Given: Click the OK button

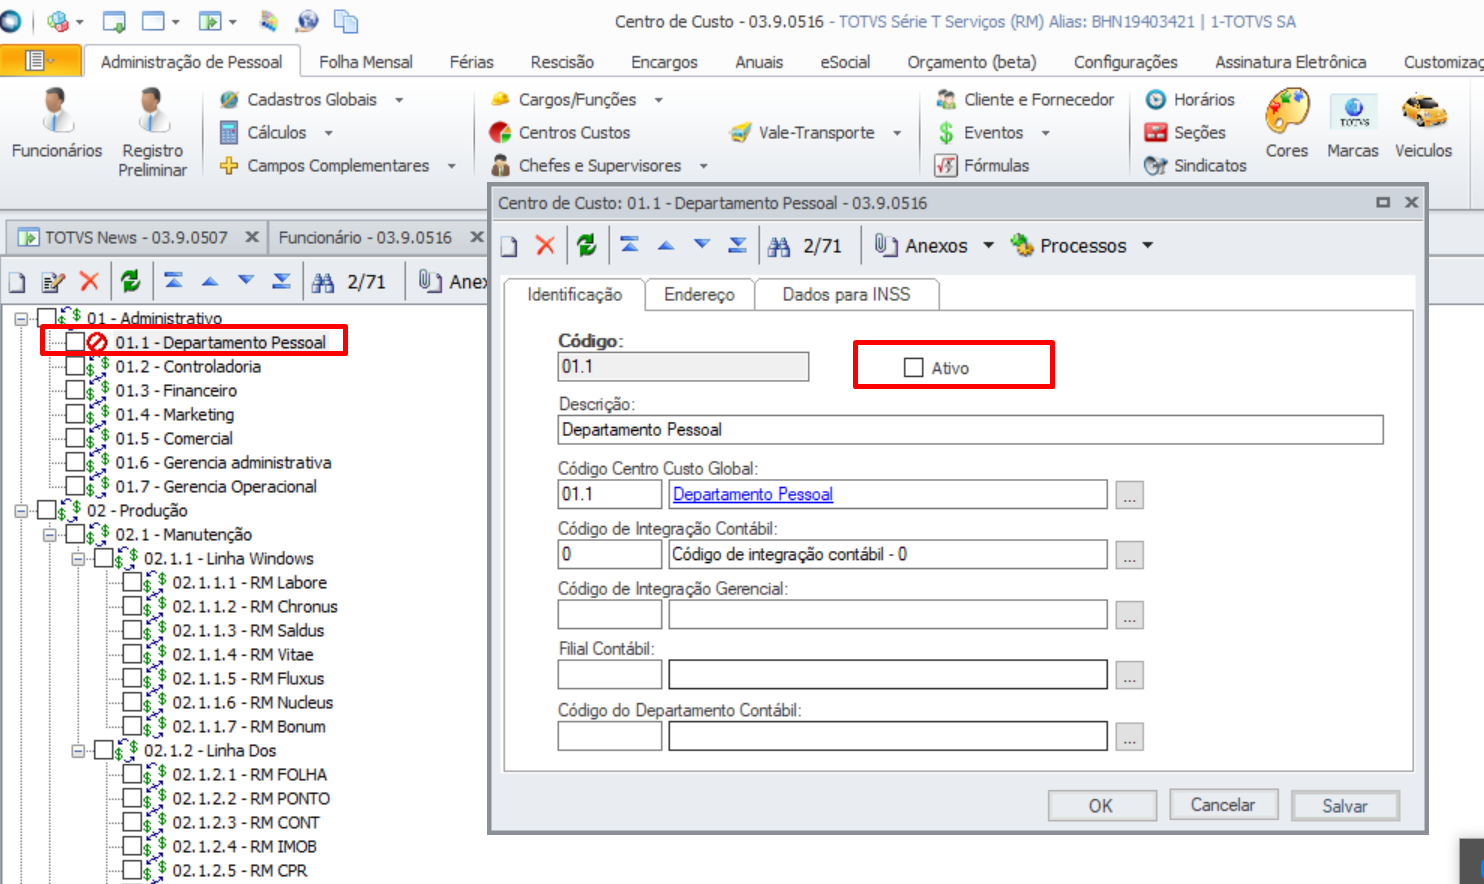Looking at the screenshot, I should tap(1101, 805).
